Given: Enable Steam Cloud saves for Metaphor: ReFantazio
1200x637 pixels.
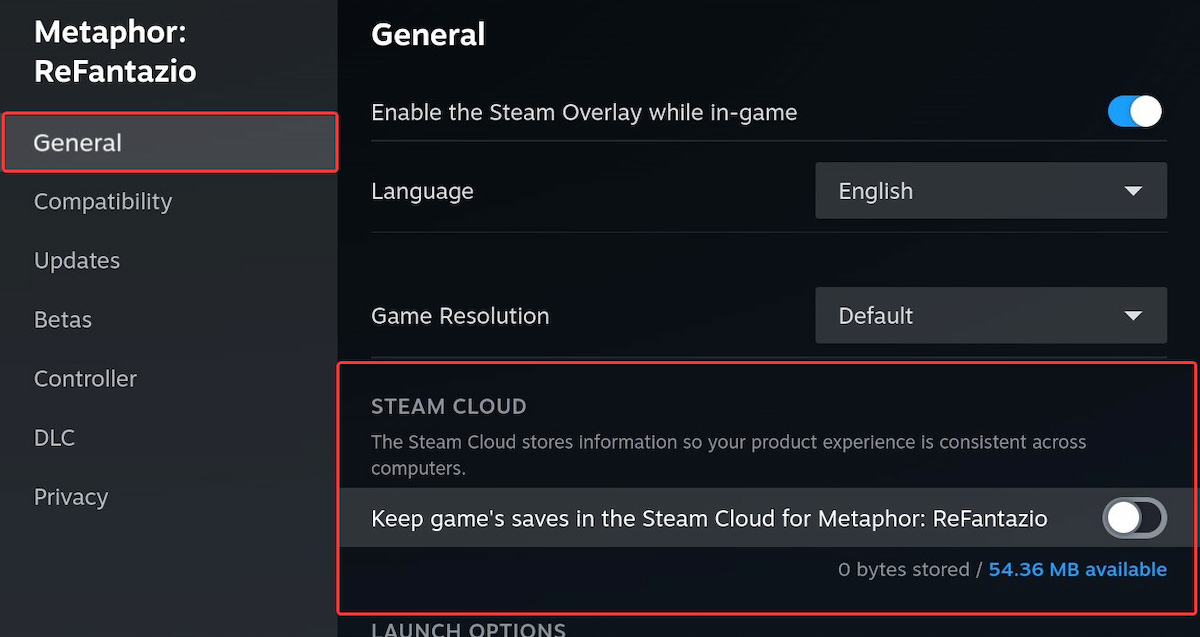Looking at the screenshot, I should click(1134, 518).
